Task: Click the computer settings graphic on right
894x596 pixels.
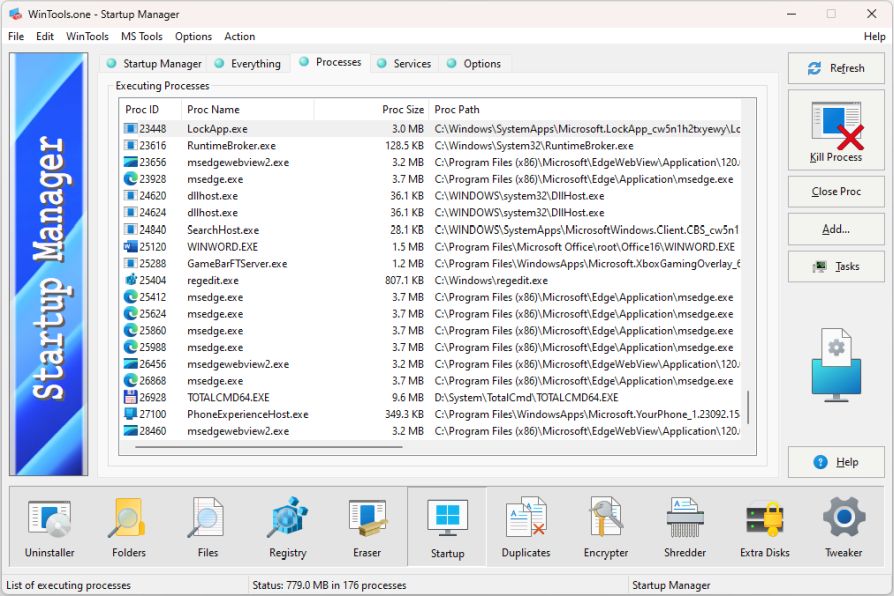Action: 836,364
